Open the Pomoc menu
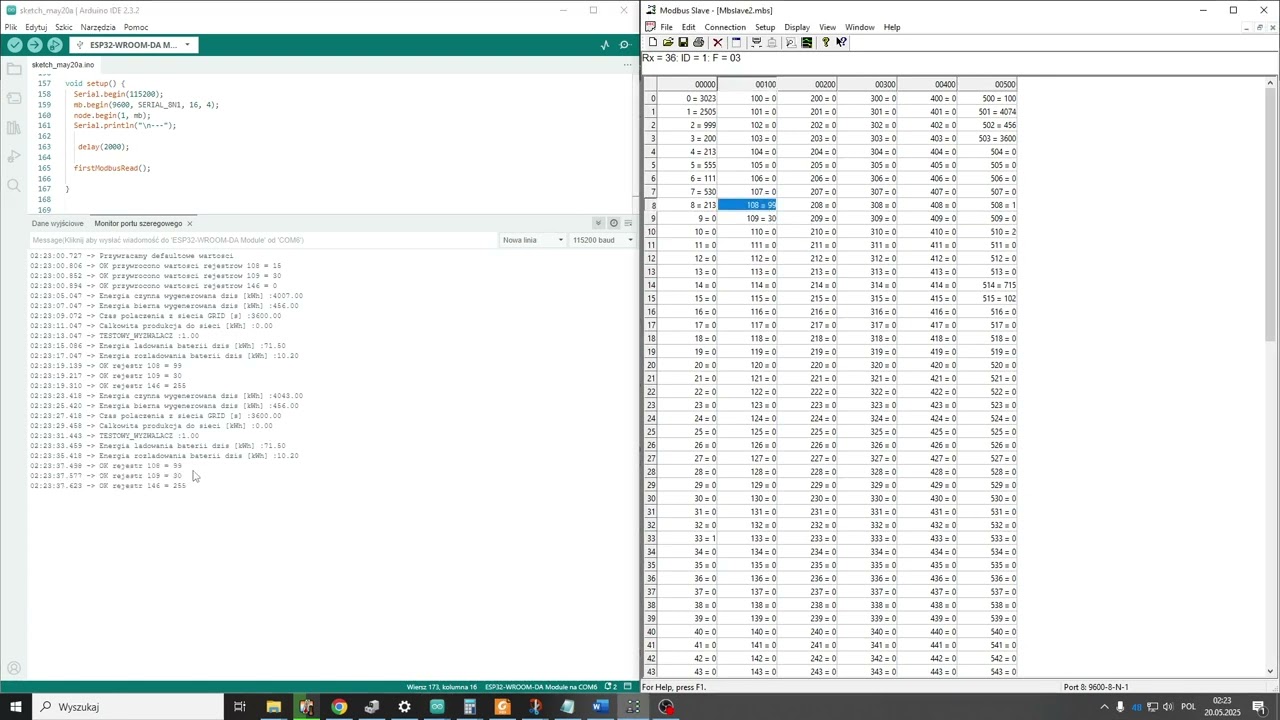This screenshot has width=1280, height=720. click(x=136, y=27)
